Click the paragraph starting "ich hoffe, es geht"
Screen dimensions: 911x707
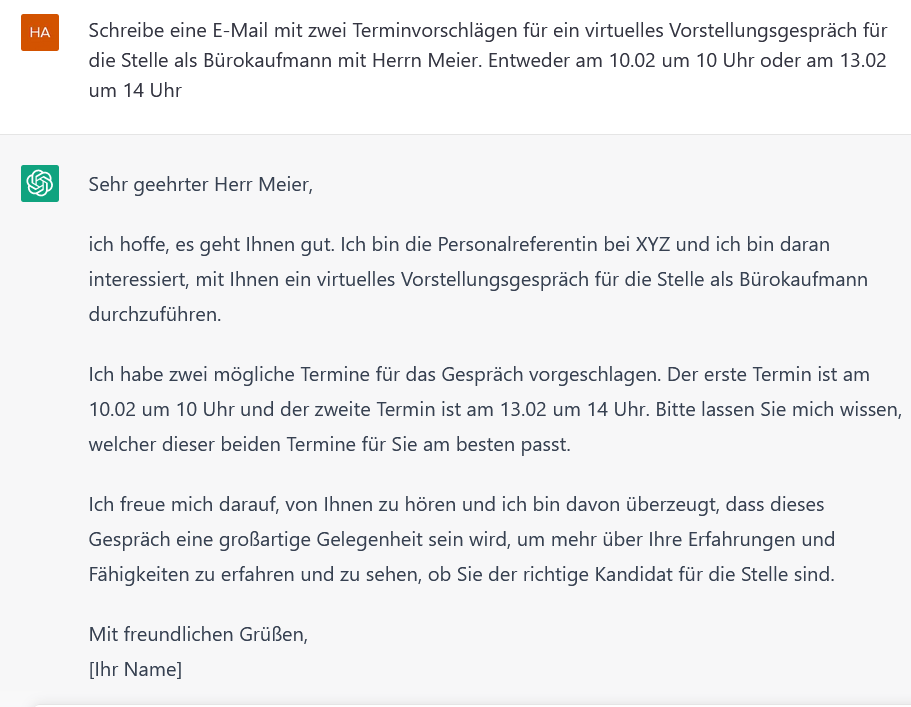[478, 279]
